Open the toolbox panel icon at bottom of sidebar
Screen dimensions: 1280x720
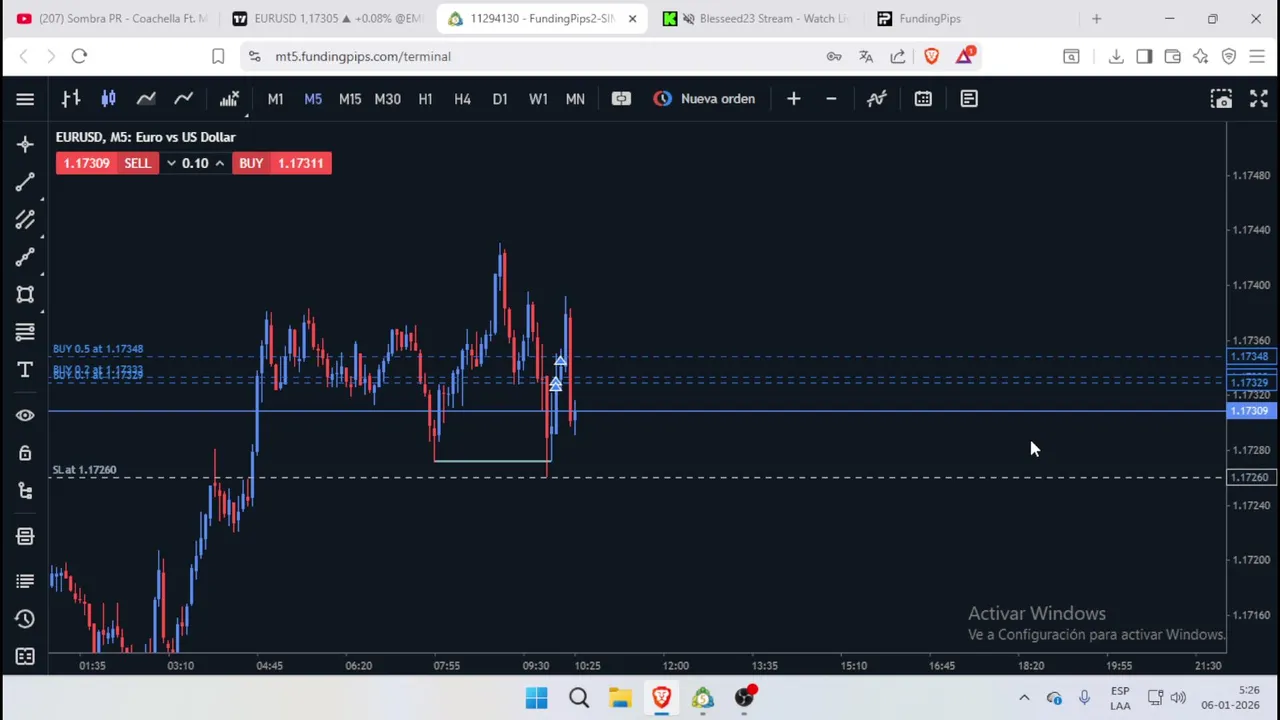tap(25, 656)
